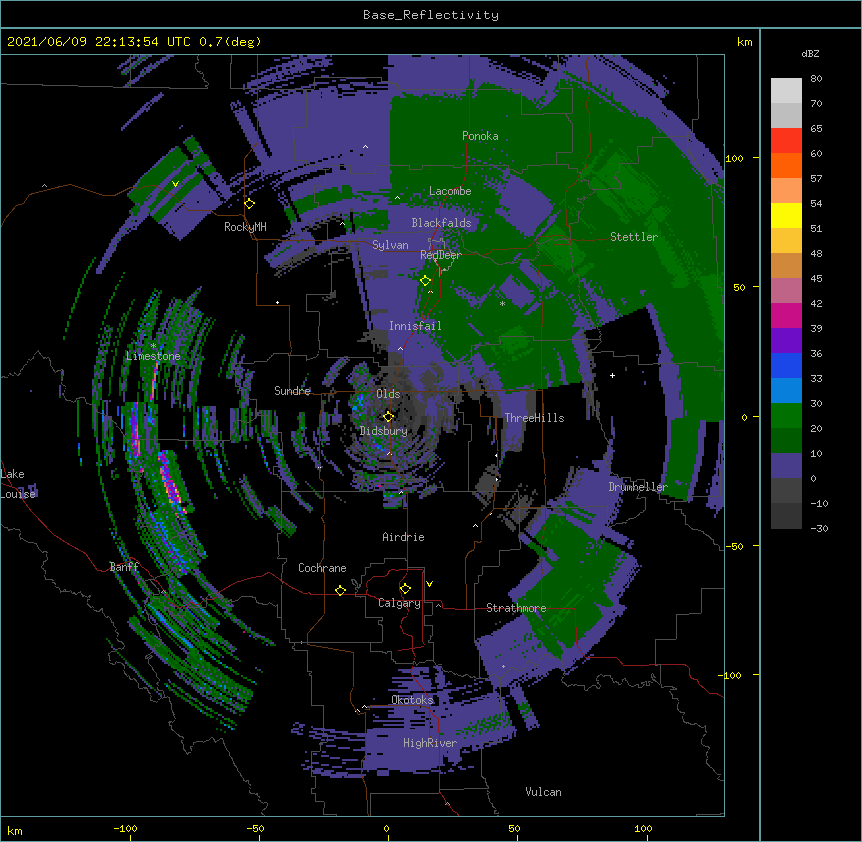This screenshot has height=842, width=862.
Task: Click the 50 tick on the bottom axis
Action: [x=514, y=828]
